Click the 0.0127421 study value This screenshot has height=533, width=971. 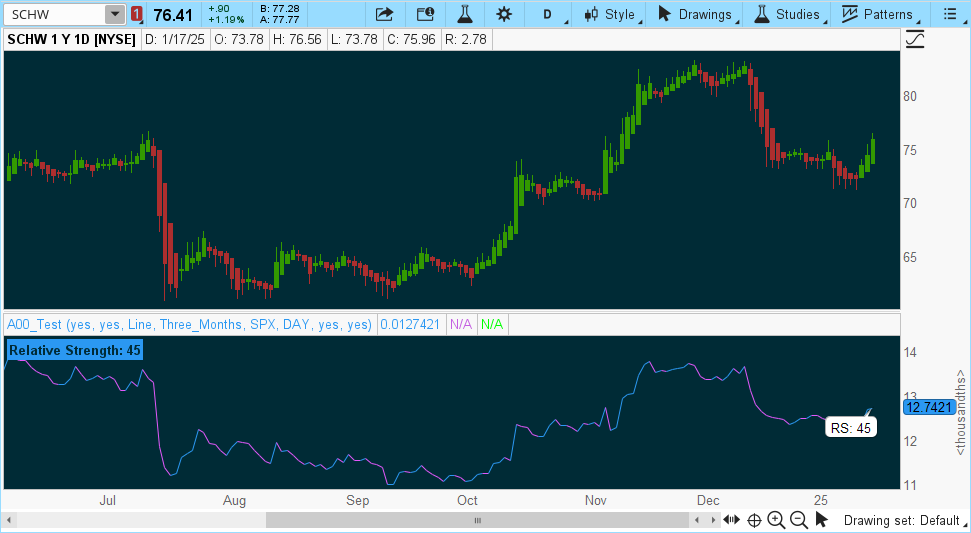(410, 324)
